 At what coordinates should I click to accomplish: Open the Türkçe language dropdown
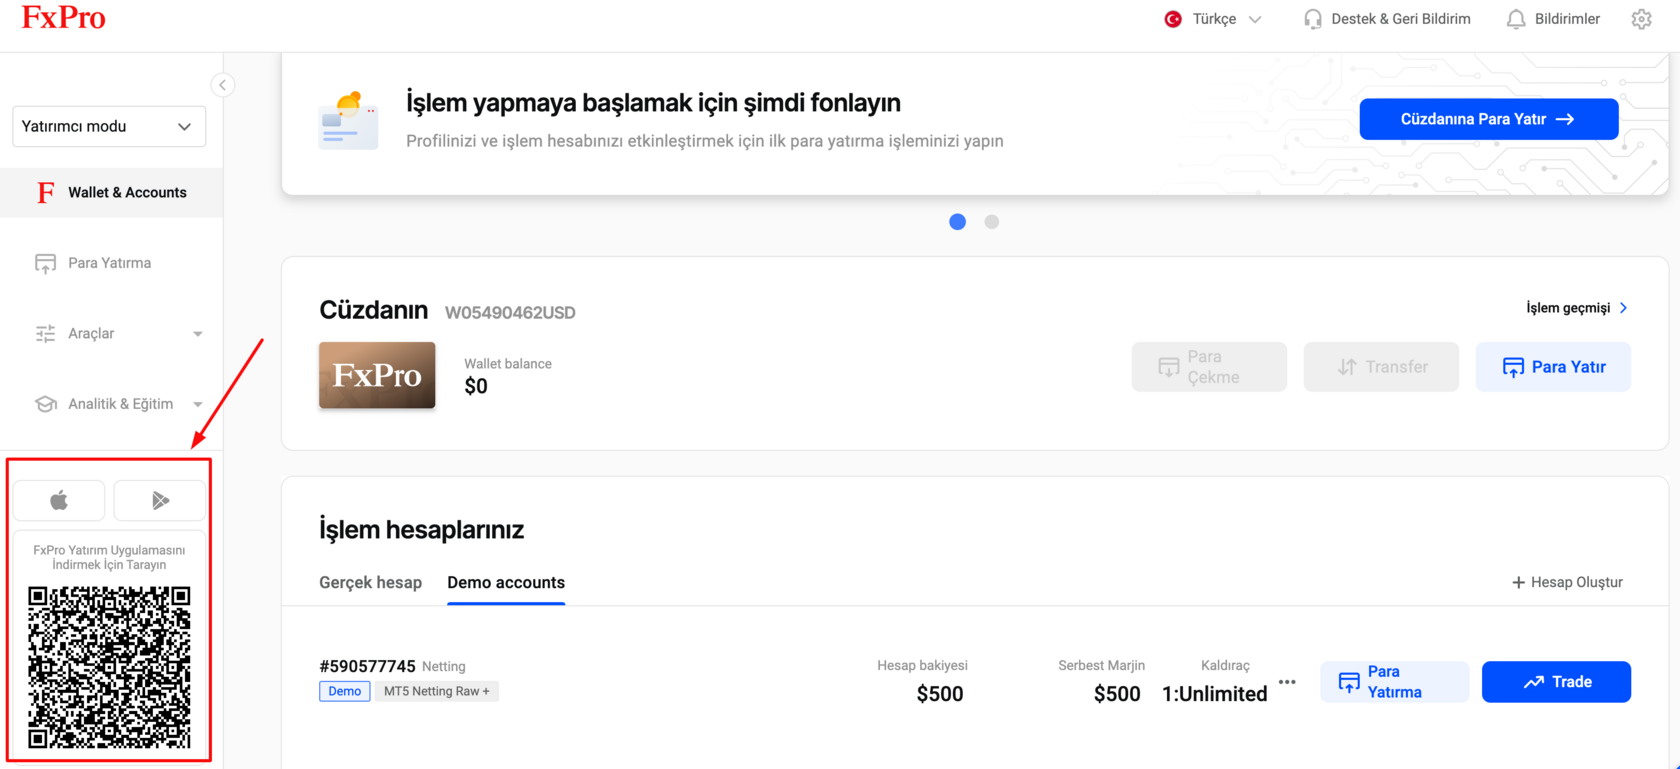click(1213, 19)
